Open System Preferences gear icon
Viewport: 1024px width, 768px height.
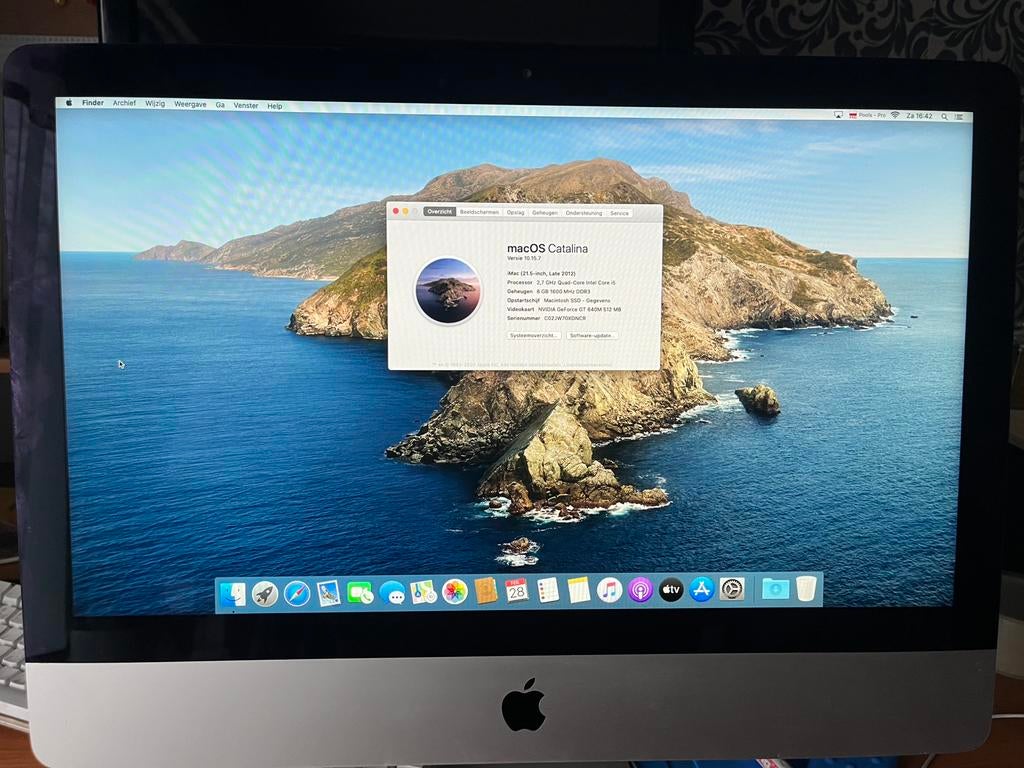(732, 589)
